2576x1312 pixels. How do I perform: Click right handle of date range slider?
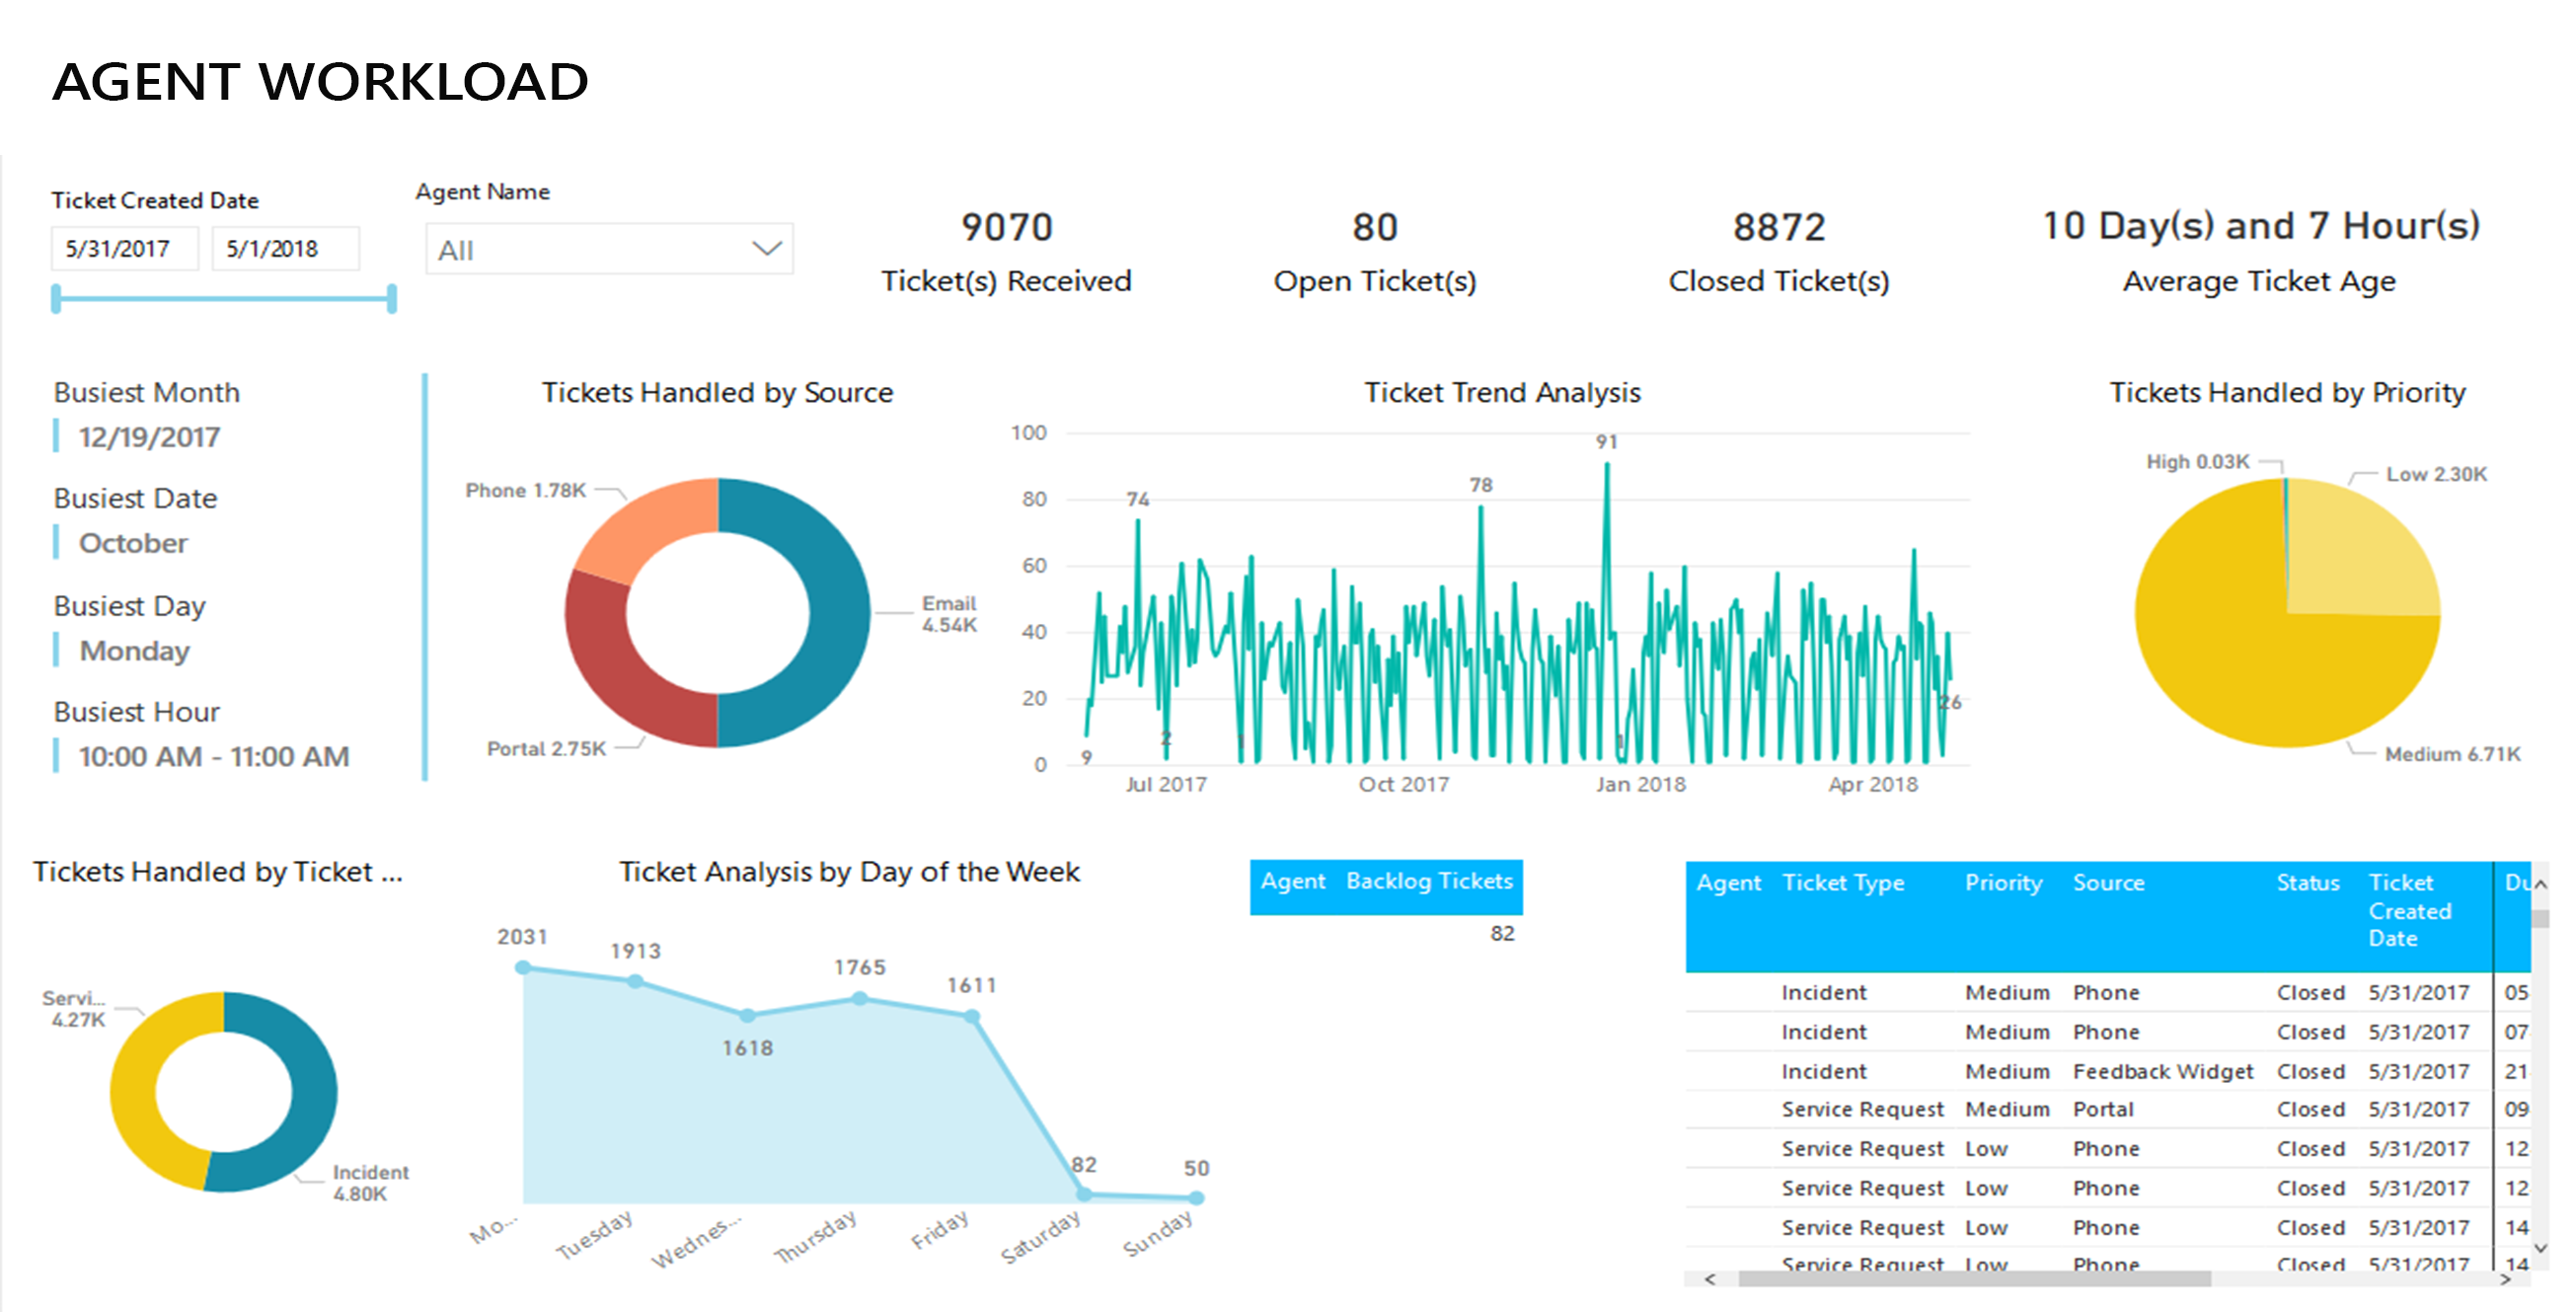click(392, 298)
